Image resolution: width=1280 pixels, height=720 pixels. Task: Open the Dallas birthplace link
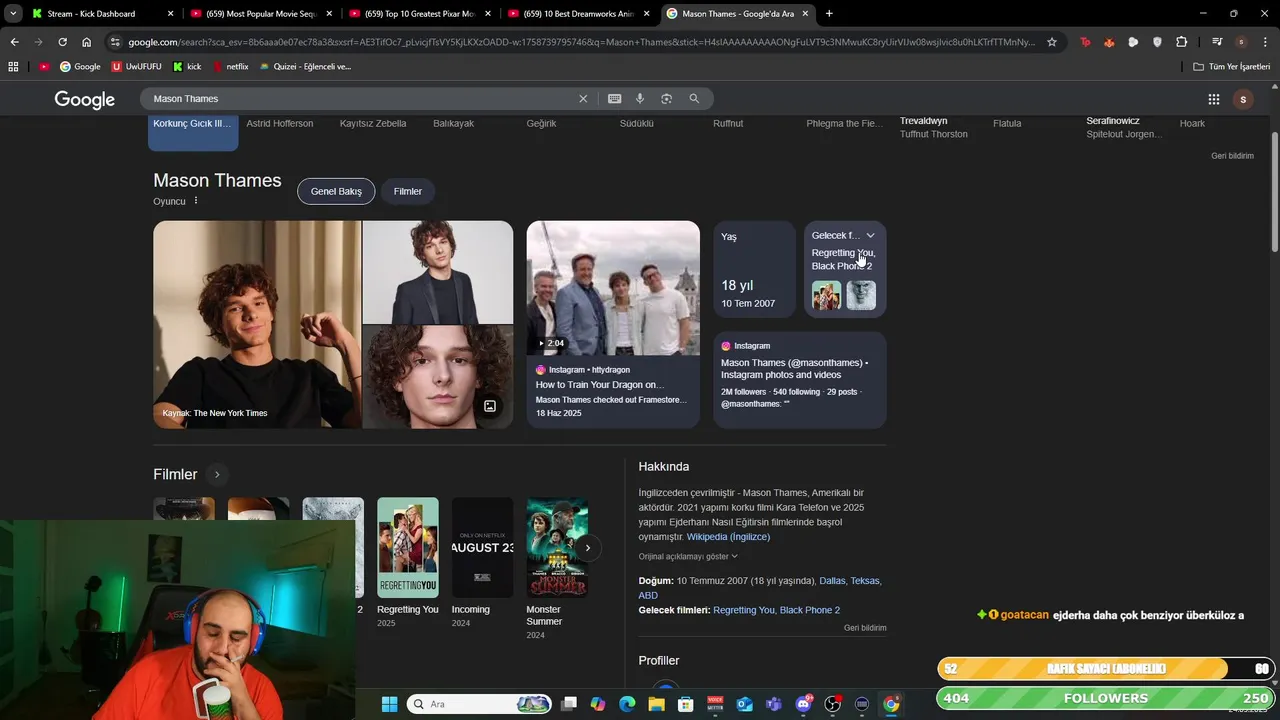832,581
